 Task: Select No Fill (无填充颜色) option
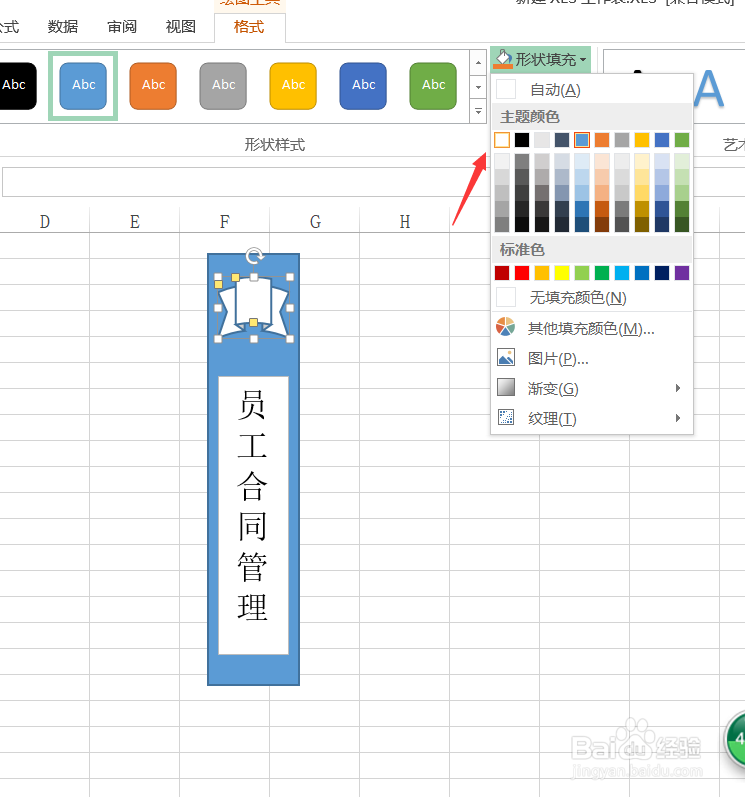click(592, 297)
